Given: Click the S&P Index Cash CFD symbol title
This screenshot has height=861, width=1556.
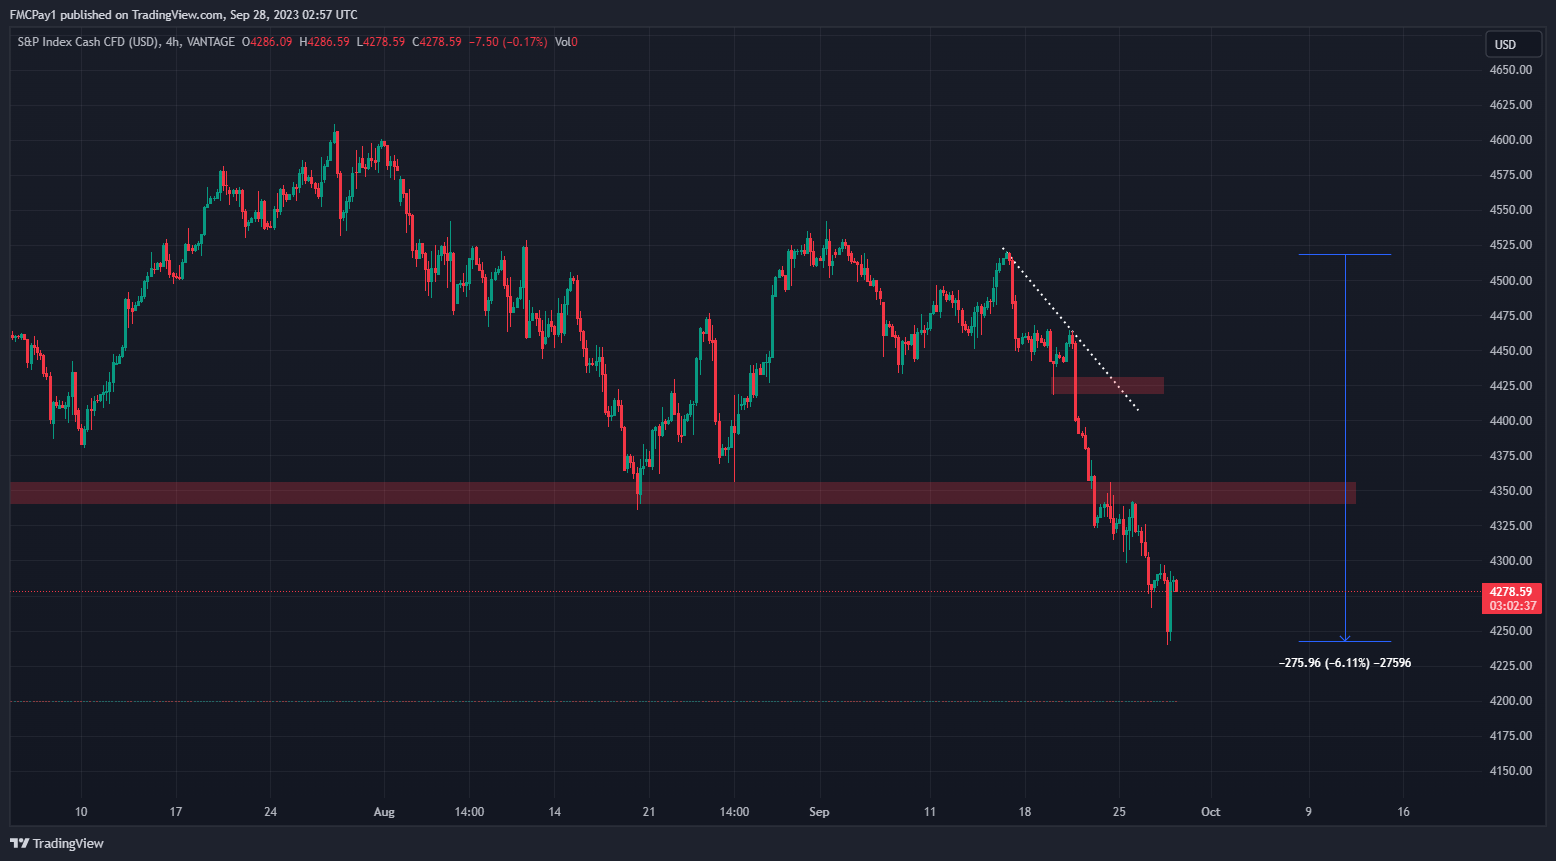Looking at the screenshot, I should (89, 42).
